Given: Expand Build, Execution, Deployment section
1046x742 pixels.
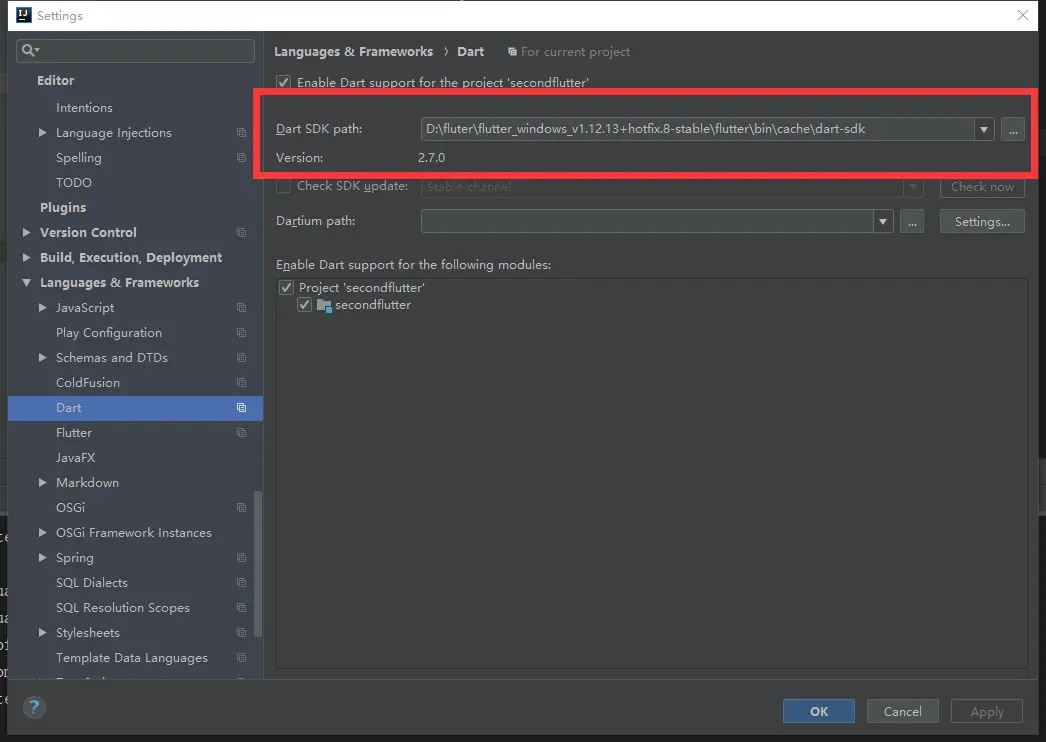Looking at the screenshot, I should (x=26, y=258).
